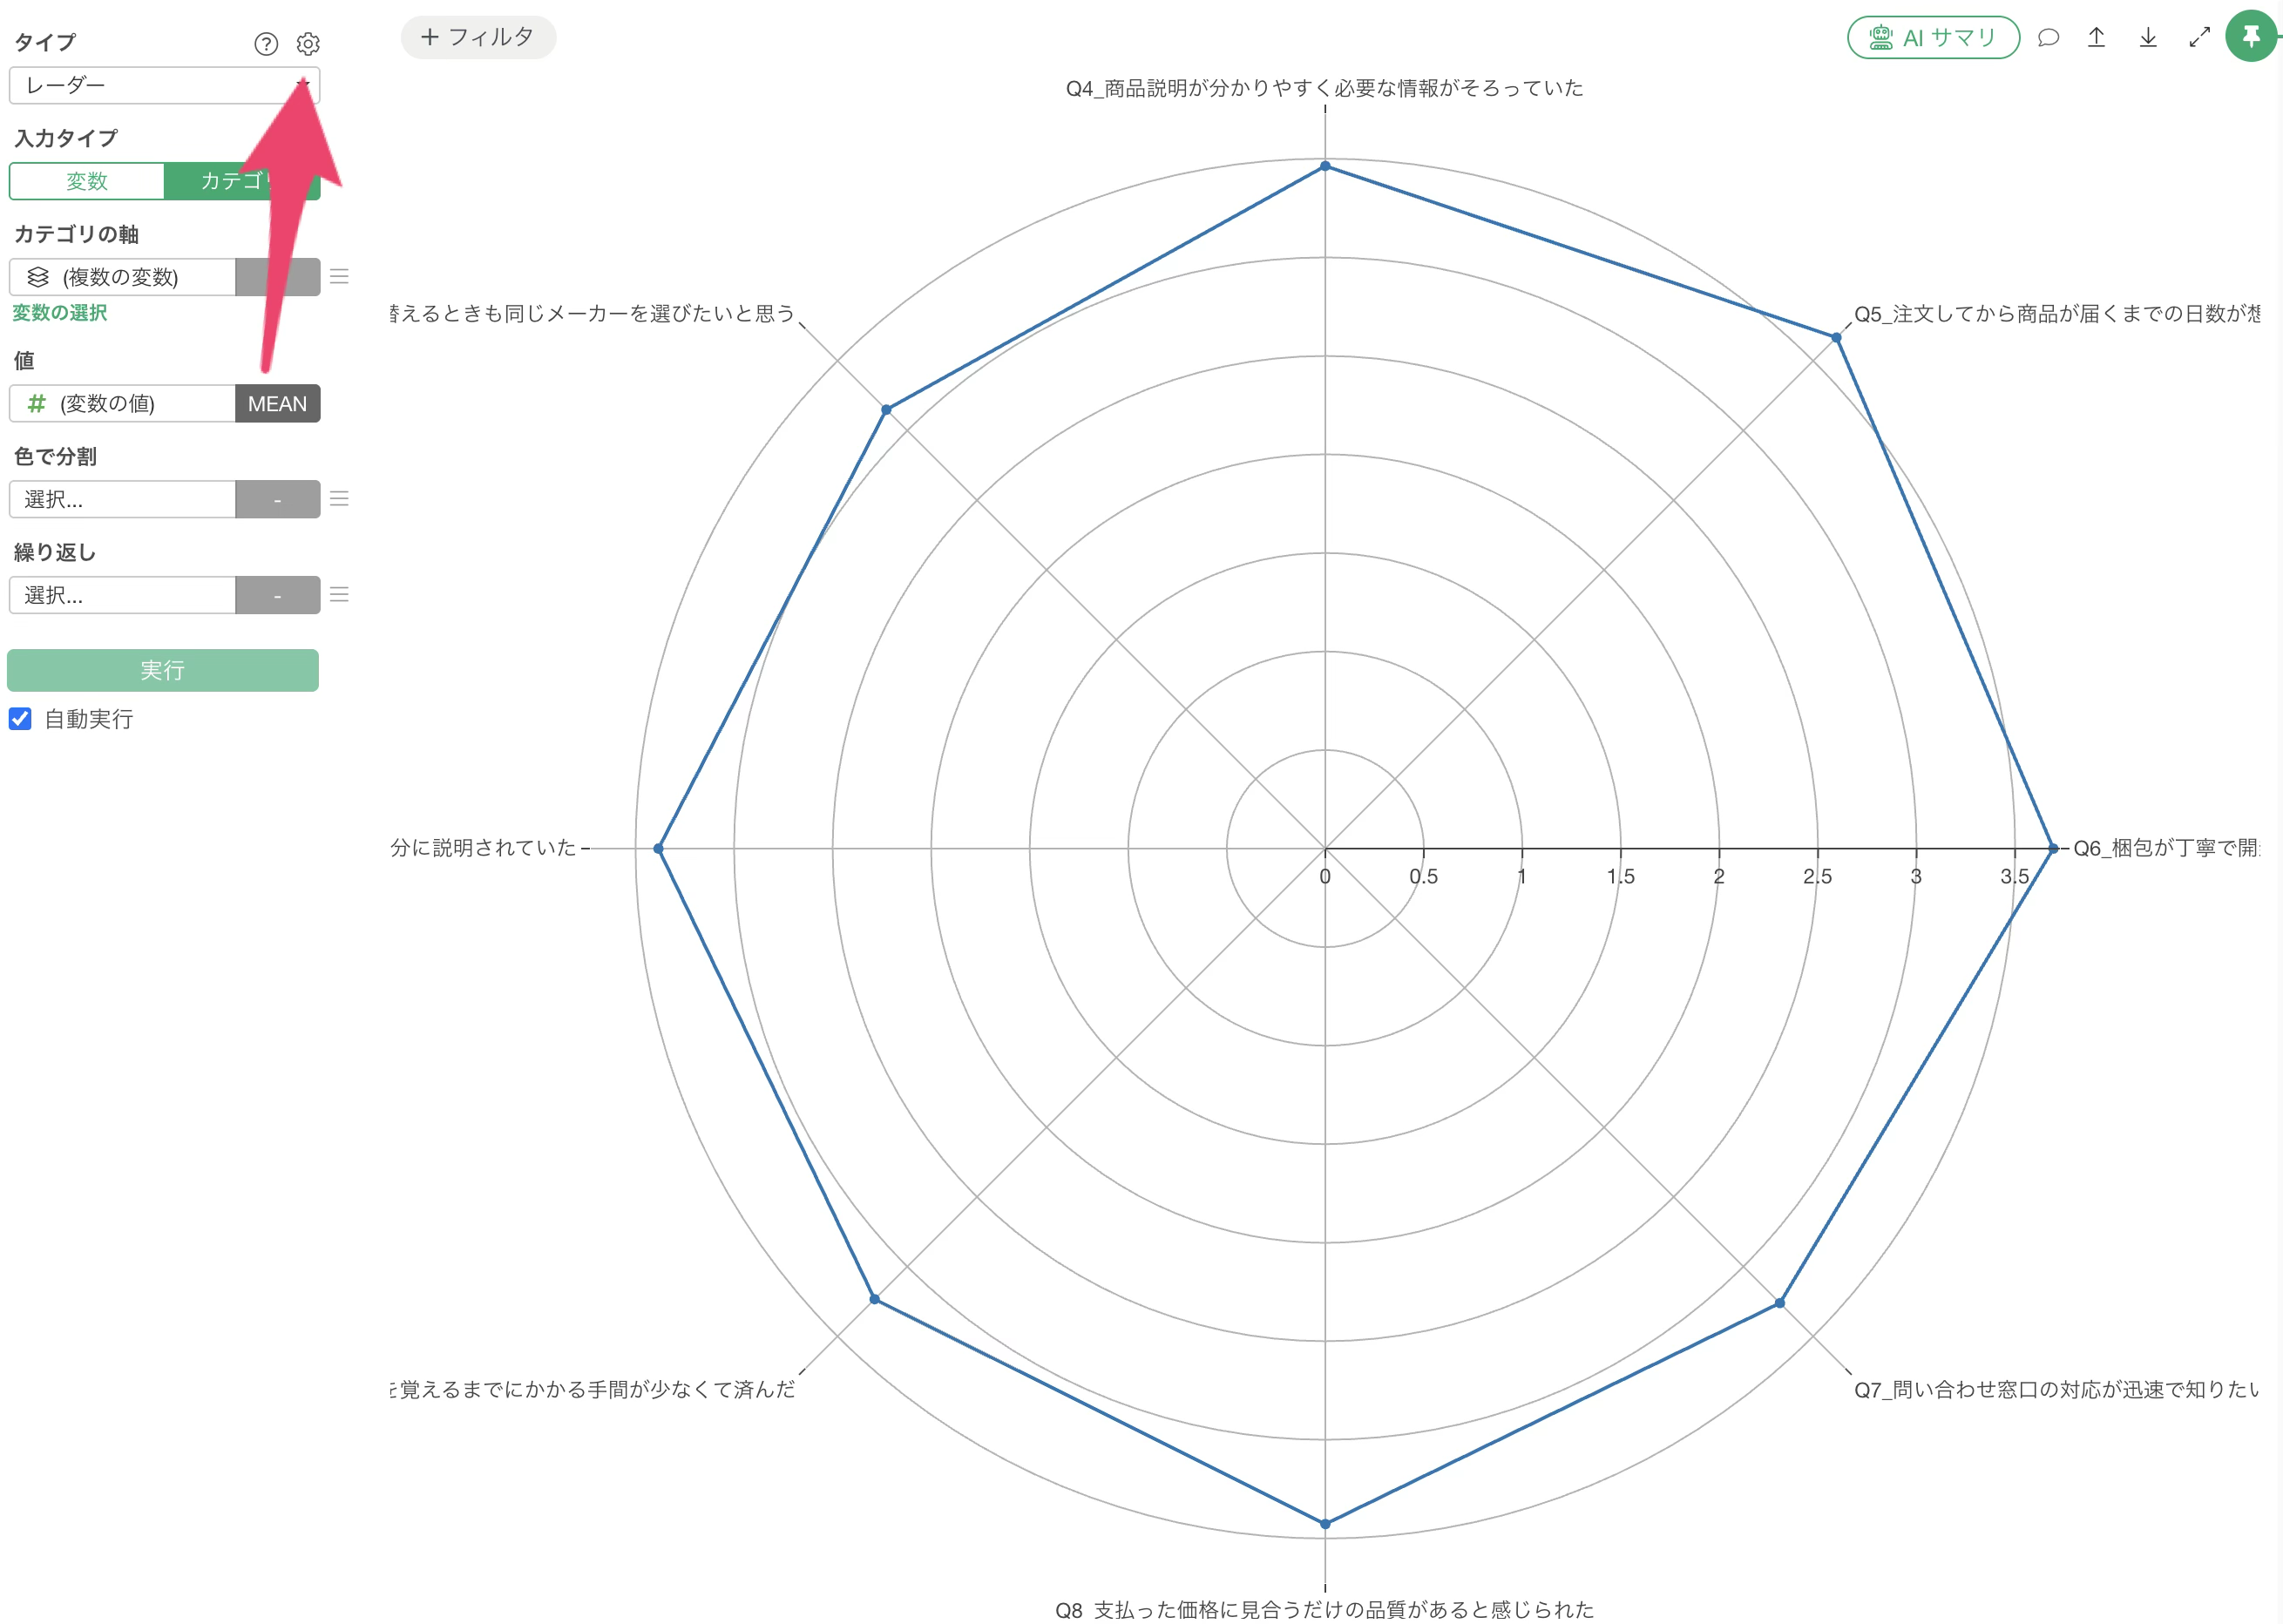Add a filter with フィルタ button
Viewport: 2283px width, 1624px height.
[x=478, y=37]
